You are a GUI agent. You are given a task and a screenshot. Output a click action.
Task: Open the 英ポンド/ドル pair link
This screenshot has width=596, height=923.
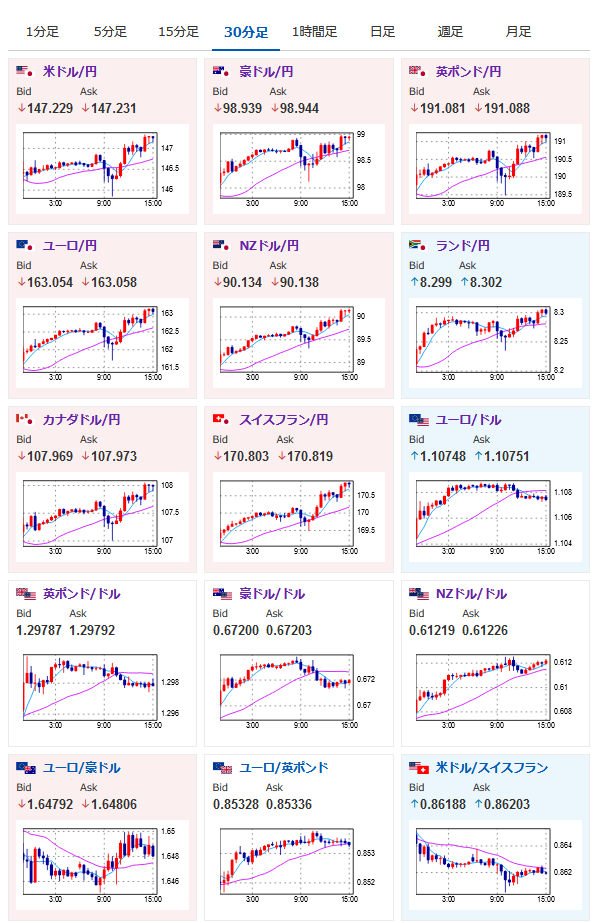pos(81,594)
